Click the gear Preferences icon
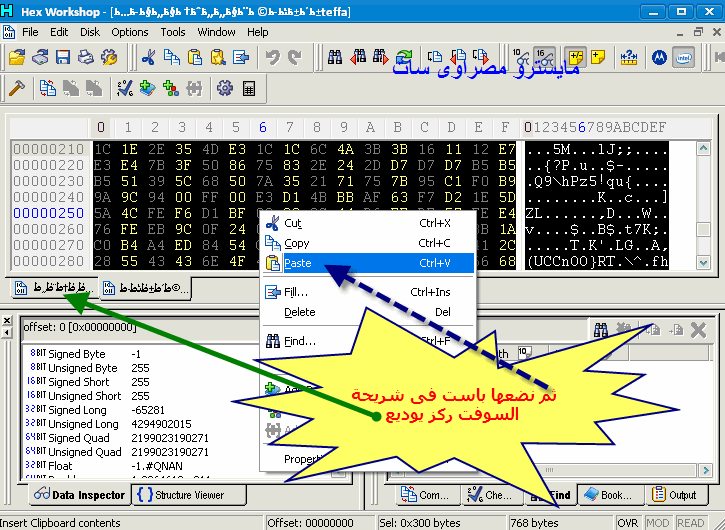The width and height of the screenshot is (725, 530). [x=225, y=88]
